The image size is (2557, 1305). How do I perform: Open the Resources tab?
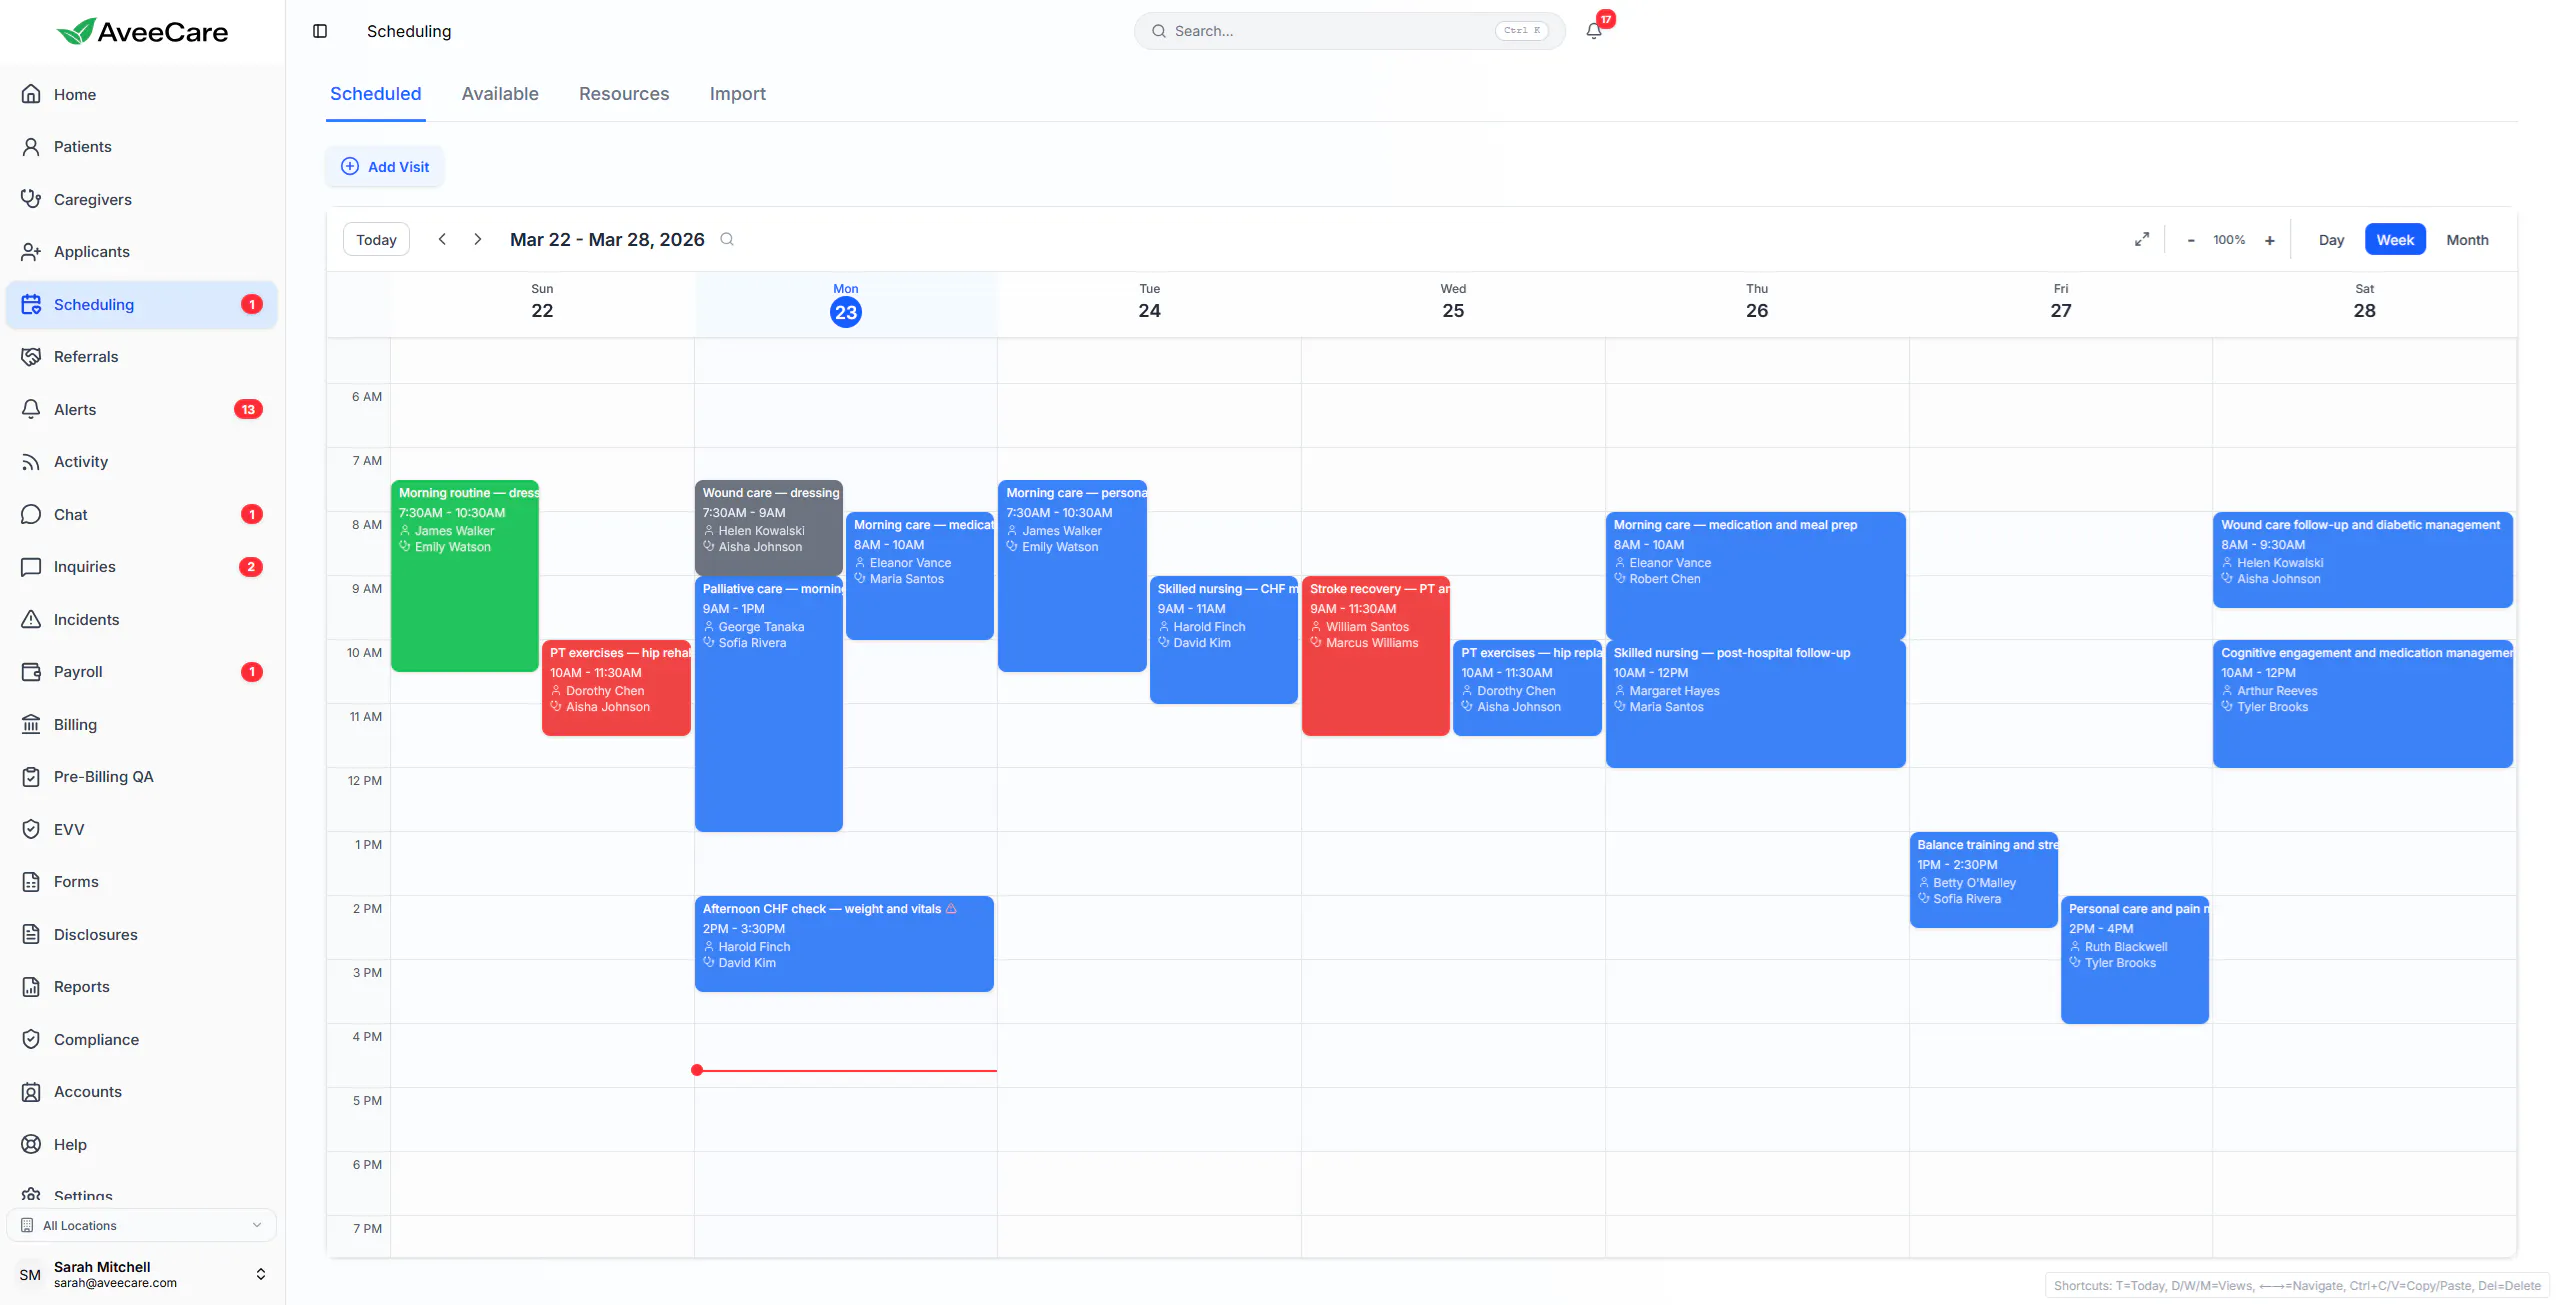[624, 94]
